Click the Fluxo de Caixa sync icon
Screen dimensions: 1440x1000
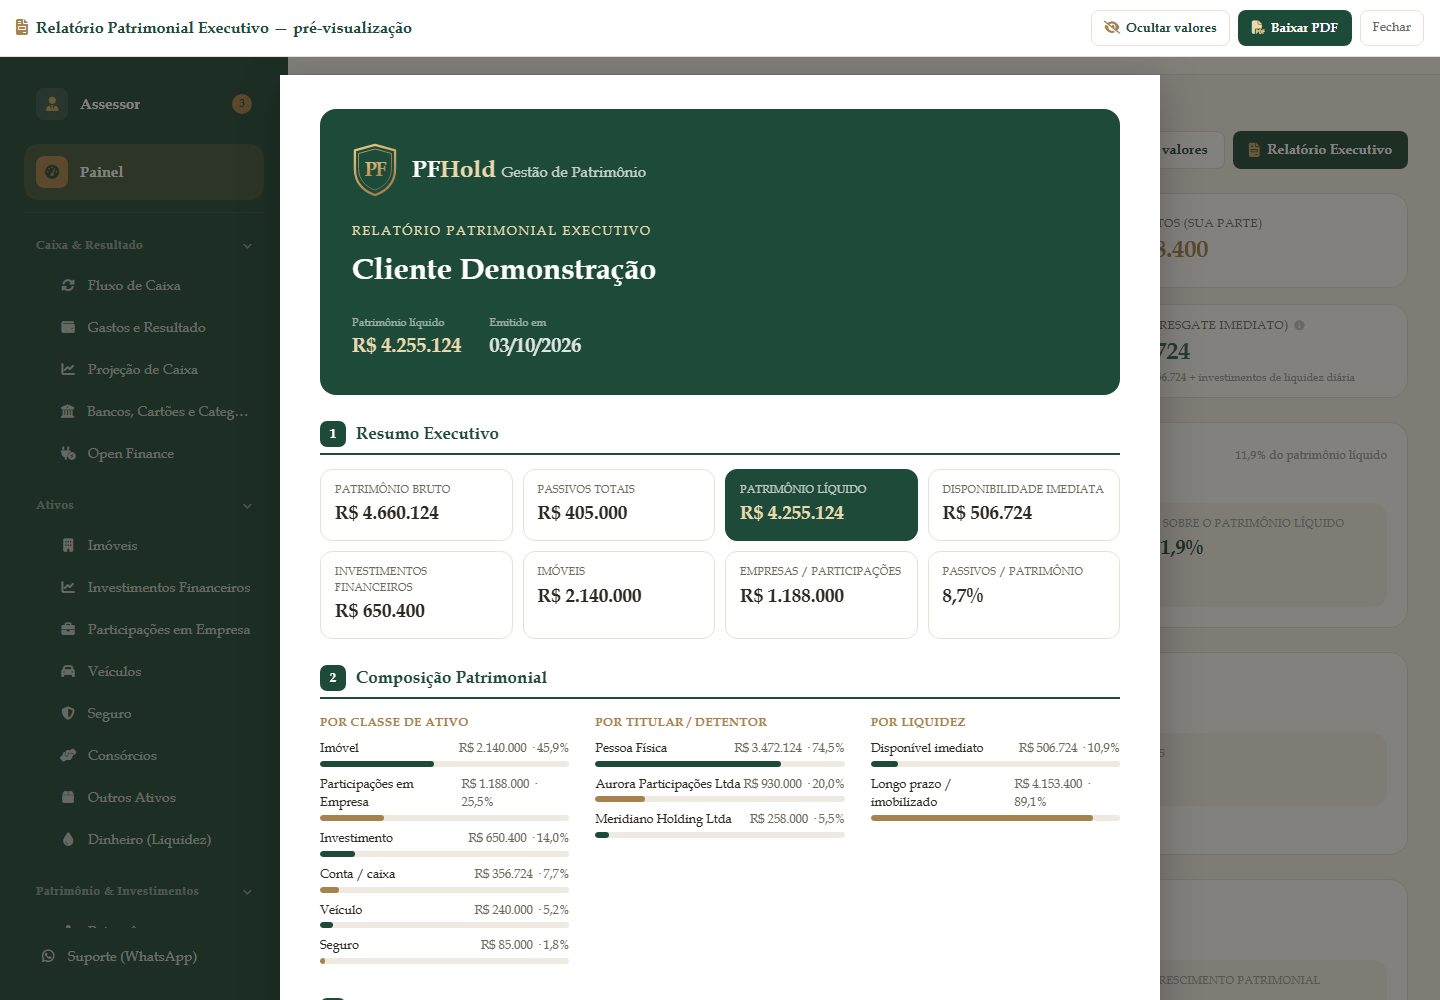[x=68, y=285]
